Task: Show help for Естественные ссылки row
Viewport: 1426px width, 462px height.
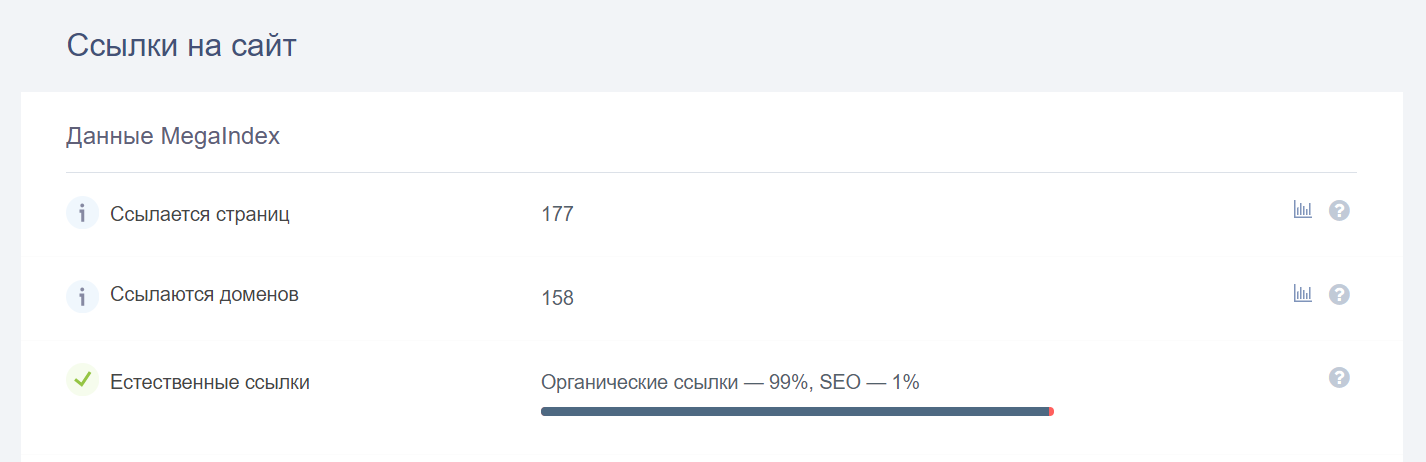Action: point(1339,377)
